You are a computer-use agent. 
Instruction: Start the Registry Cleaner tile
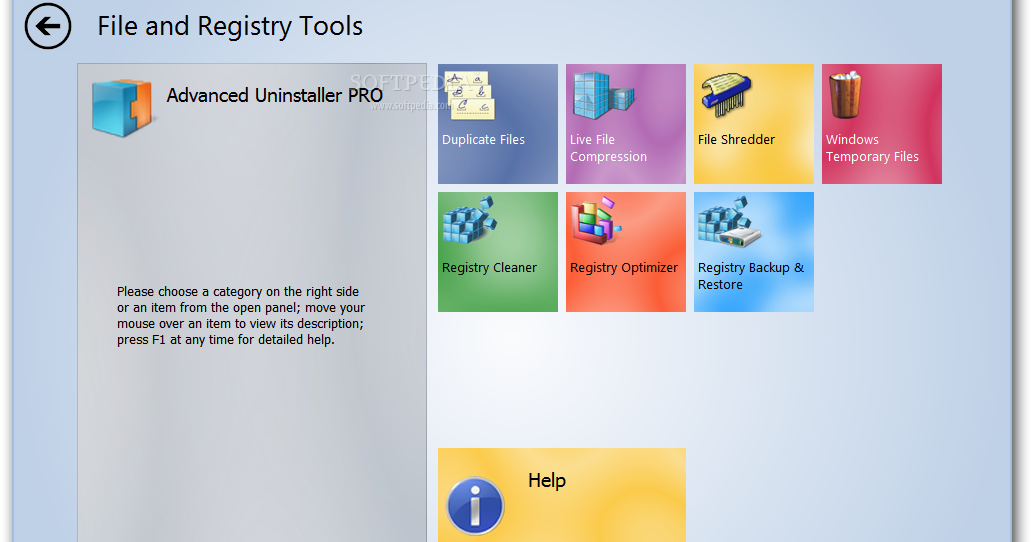[x=498, y=252]
